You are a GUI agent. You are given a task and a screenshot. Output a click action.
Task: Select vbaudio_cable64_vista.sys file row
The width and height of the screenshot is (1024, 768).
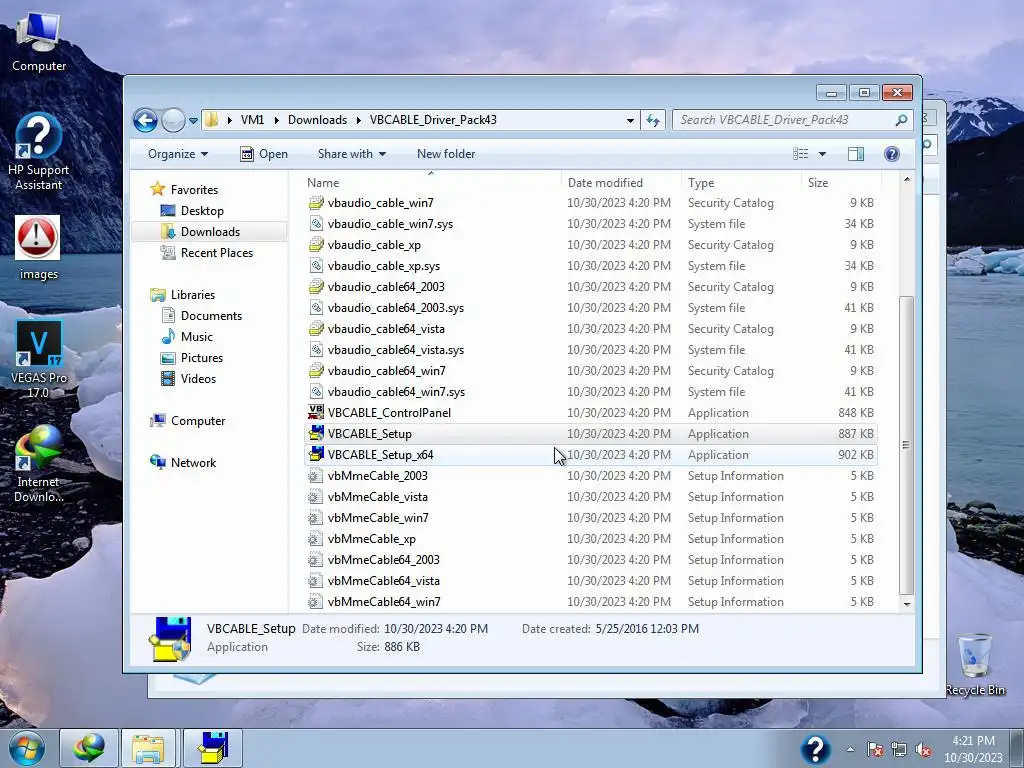tap(591, 350)
